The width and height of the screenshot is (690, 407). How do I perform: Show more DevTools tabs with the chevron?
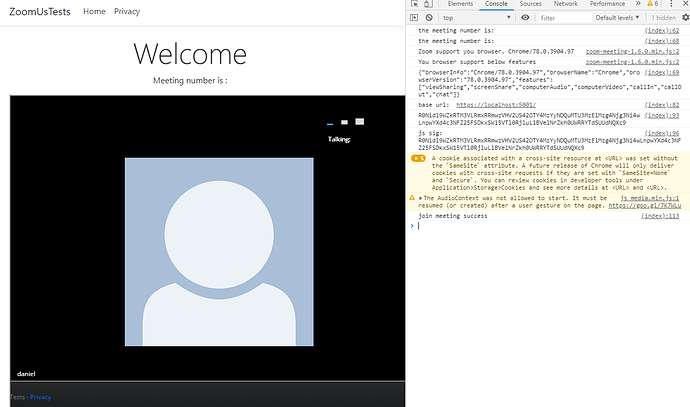[638, 4]
